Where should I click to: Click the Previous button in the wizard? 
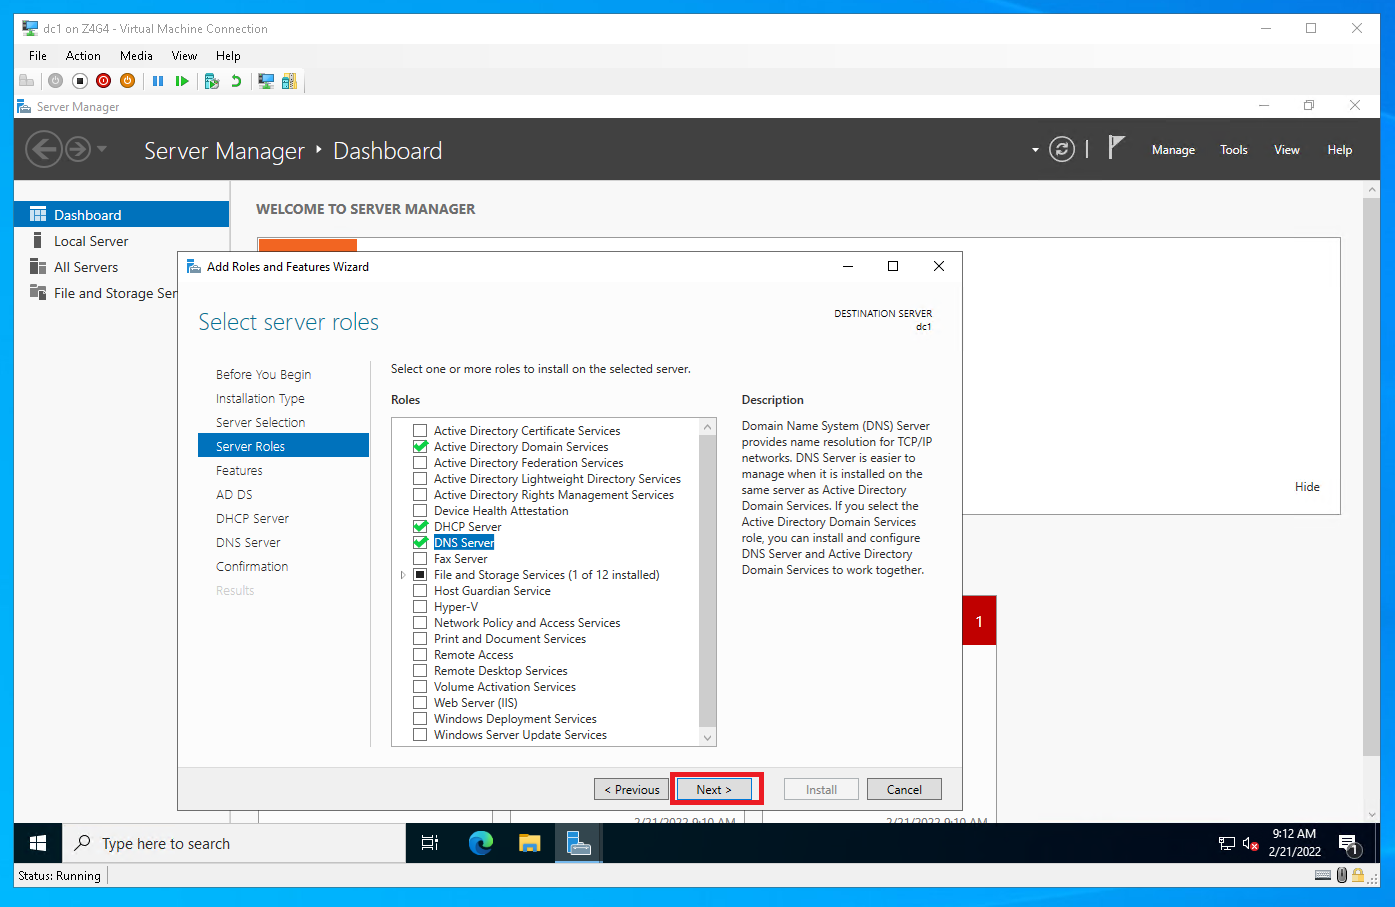631,789
